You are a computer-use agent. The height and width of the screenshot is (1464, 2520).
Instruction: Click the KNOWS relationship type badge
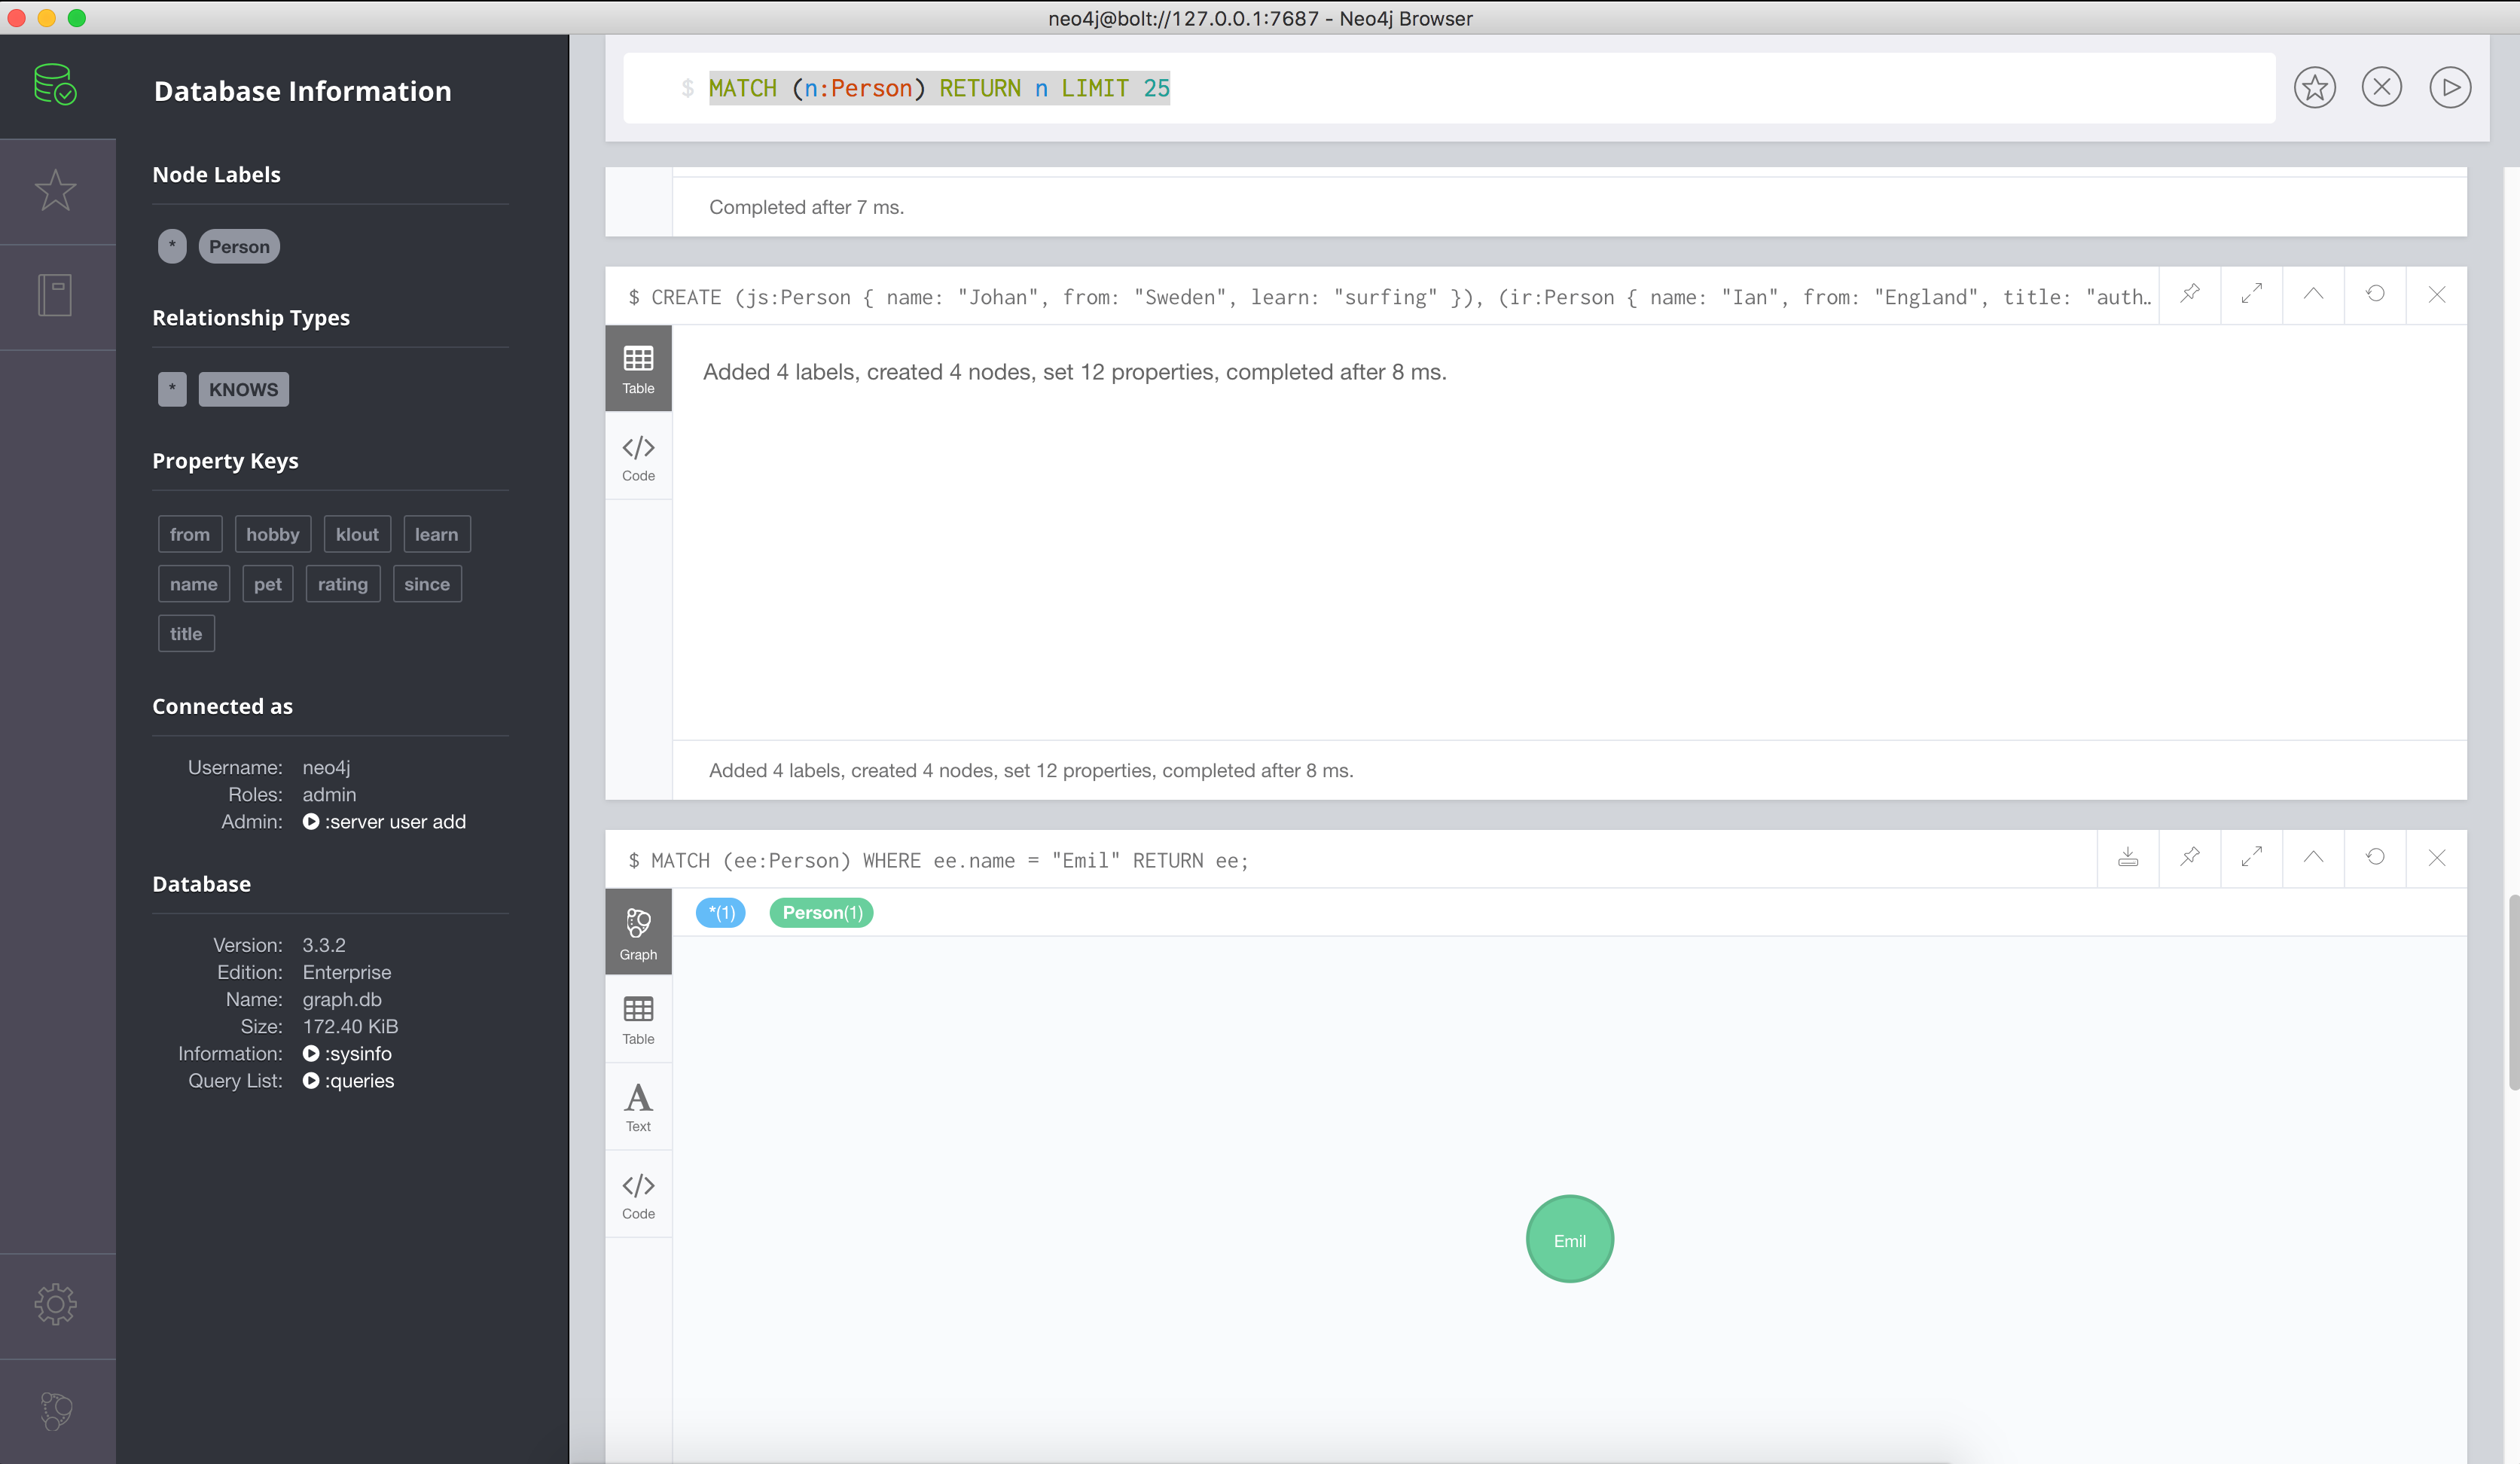[x=243, y=389]
